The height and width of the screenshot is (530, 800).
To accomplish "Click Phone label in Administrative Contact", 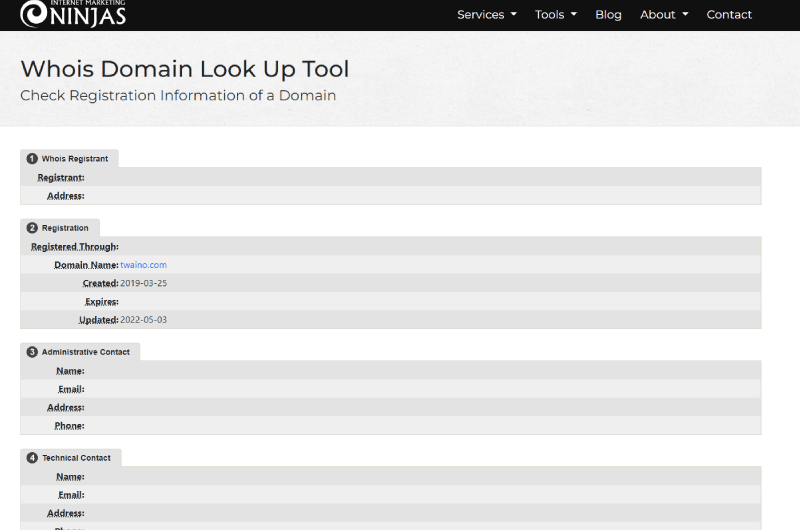I will point(69,426).
